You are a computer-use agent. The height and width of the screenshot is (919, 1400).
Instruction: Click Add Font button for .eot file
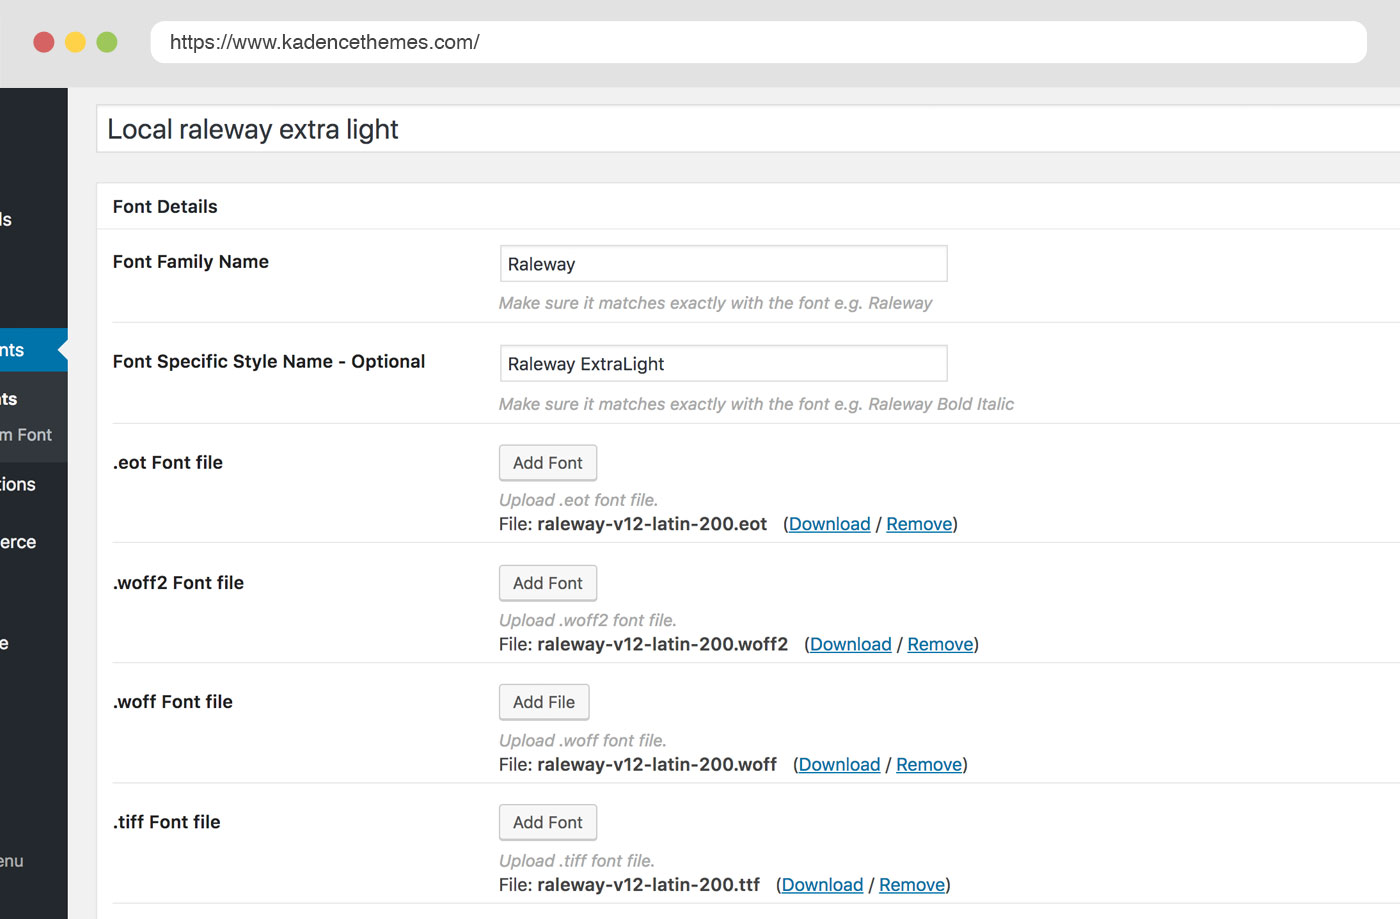(x=548, y=463)
